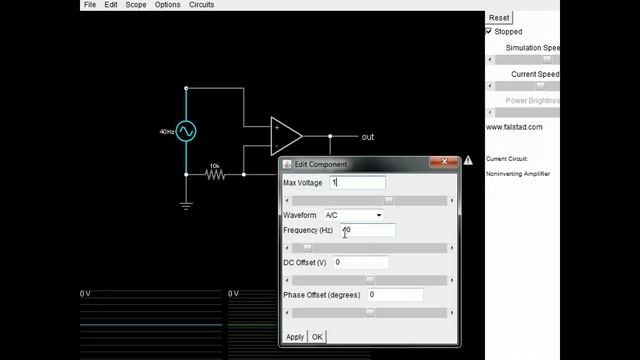This screenshot has height=360, width=640.
Task: Click left arrow of Max Voltage slider
Action: point(287,200)
